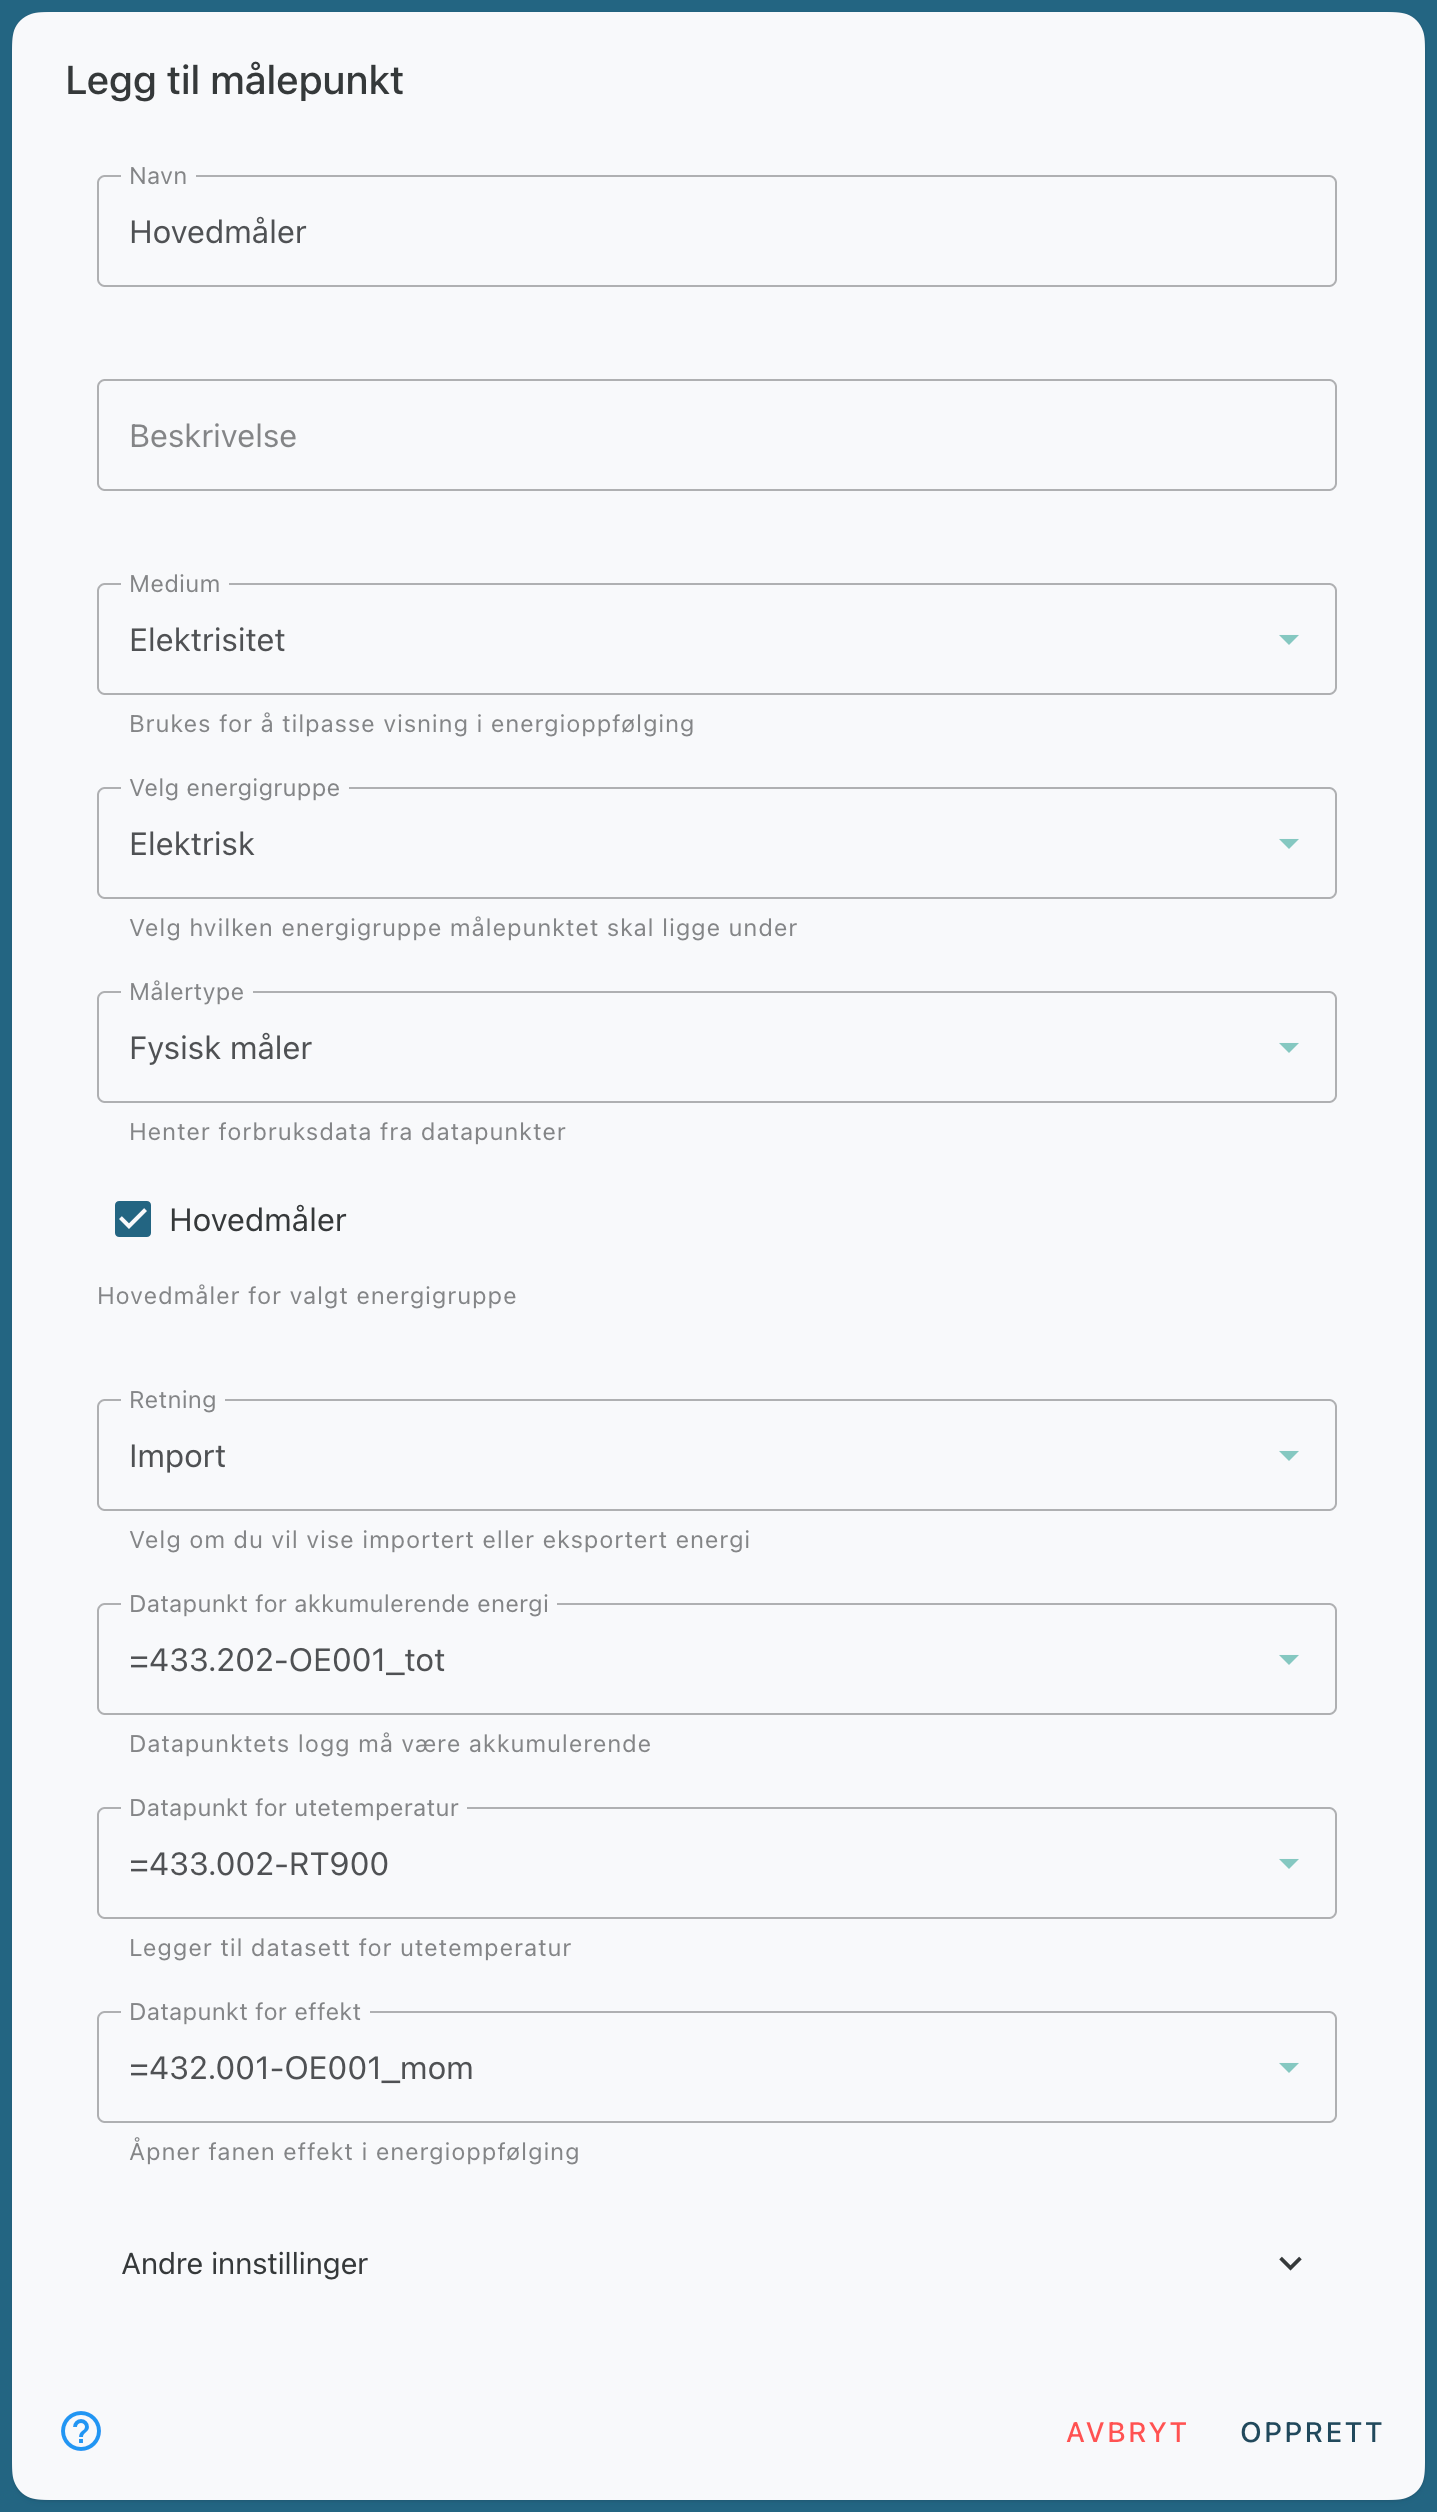Expand the Andre innstillinger section
This screenshot has height=2512, width=1437.
(x=717, y=2263)
